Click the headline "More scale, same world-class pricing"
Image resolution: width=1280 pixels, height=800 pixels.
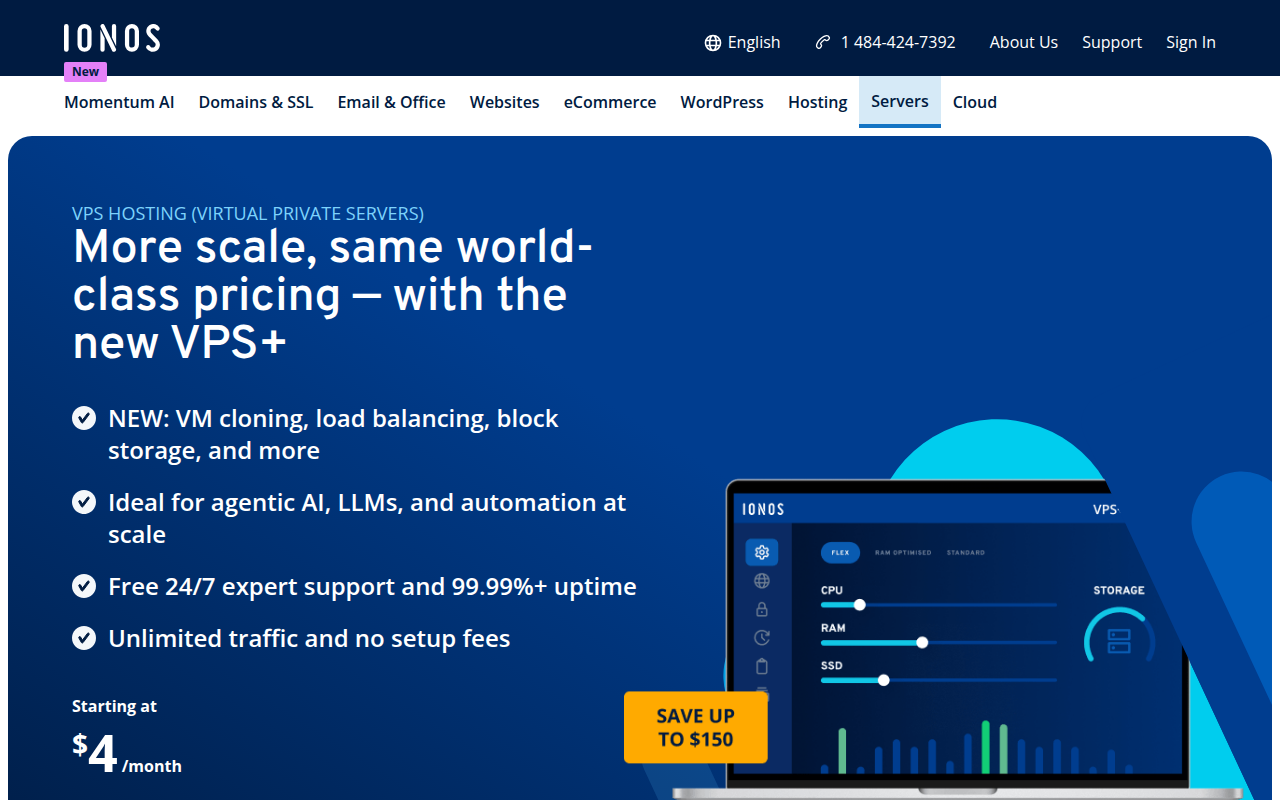click(x=333, y=294)
